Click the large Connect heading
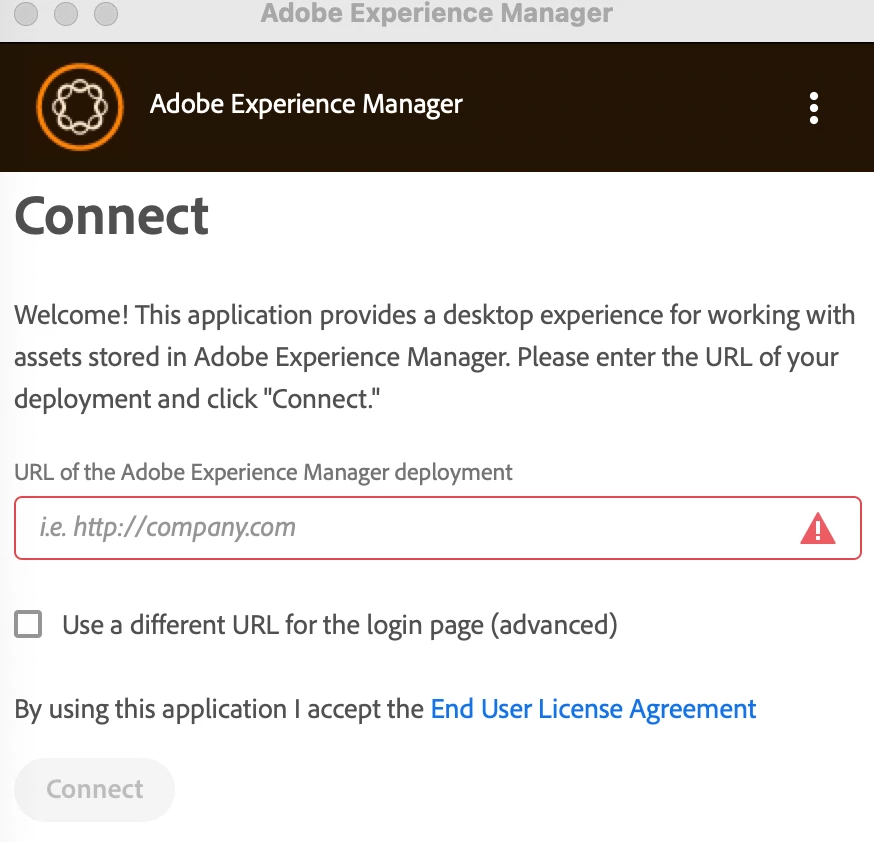 click(112, 216)
